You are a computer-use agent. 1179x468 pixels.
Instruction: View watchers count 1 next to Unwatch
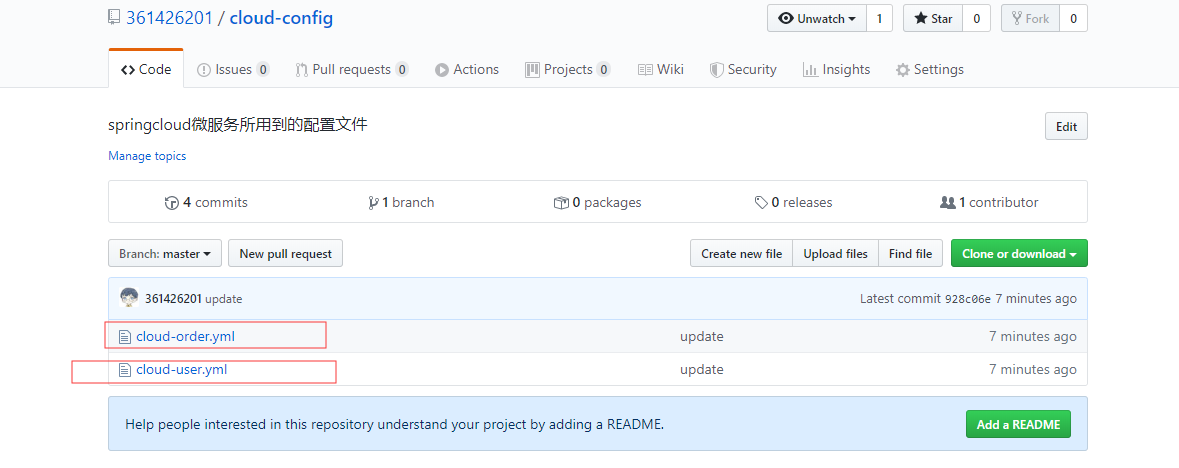coord(879,19)
